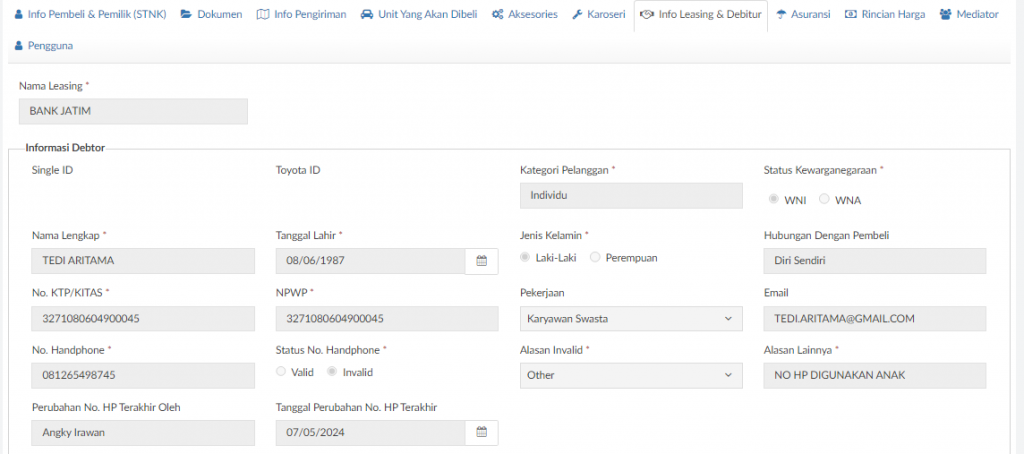
Task: Expand the Pekerjaan dropdown
Action: pyautogui.click(x=631, y=319)
